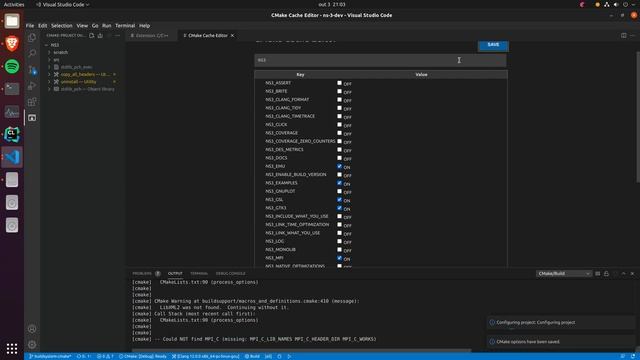The height and width of the screenshot is (360, 640).
Task: Disable NS3_EXAMPLES checkbox
Action: tap(339, 183)
